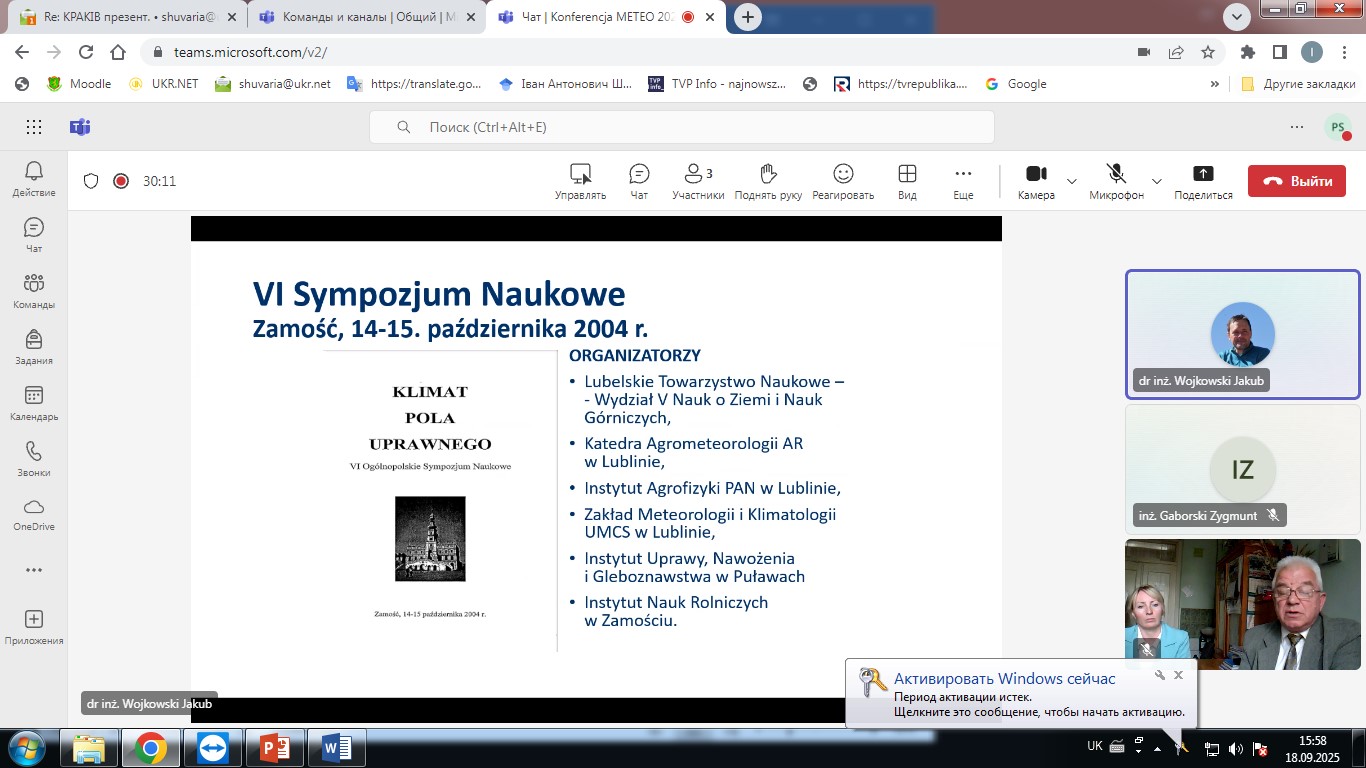Show hidden tray icons arrow
This screenshot has height=768, width=1366.
coord(1158,748)
